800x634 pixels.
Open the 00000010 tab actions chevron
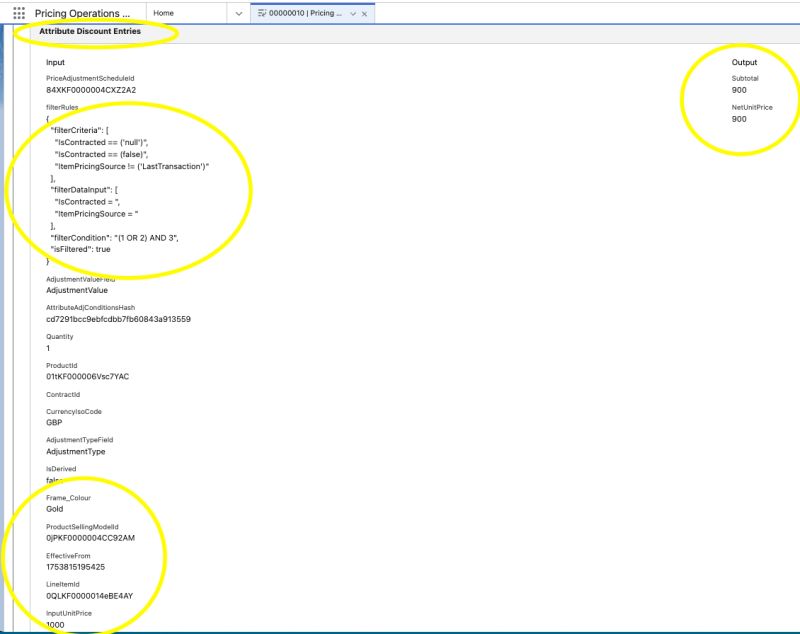click(x=353, y=13)
